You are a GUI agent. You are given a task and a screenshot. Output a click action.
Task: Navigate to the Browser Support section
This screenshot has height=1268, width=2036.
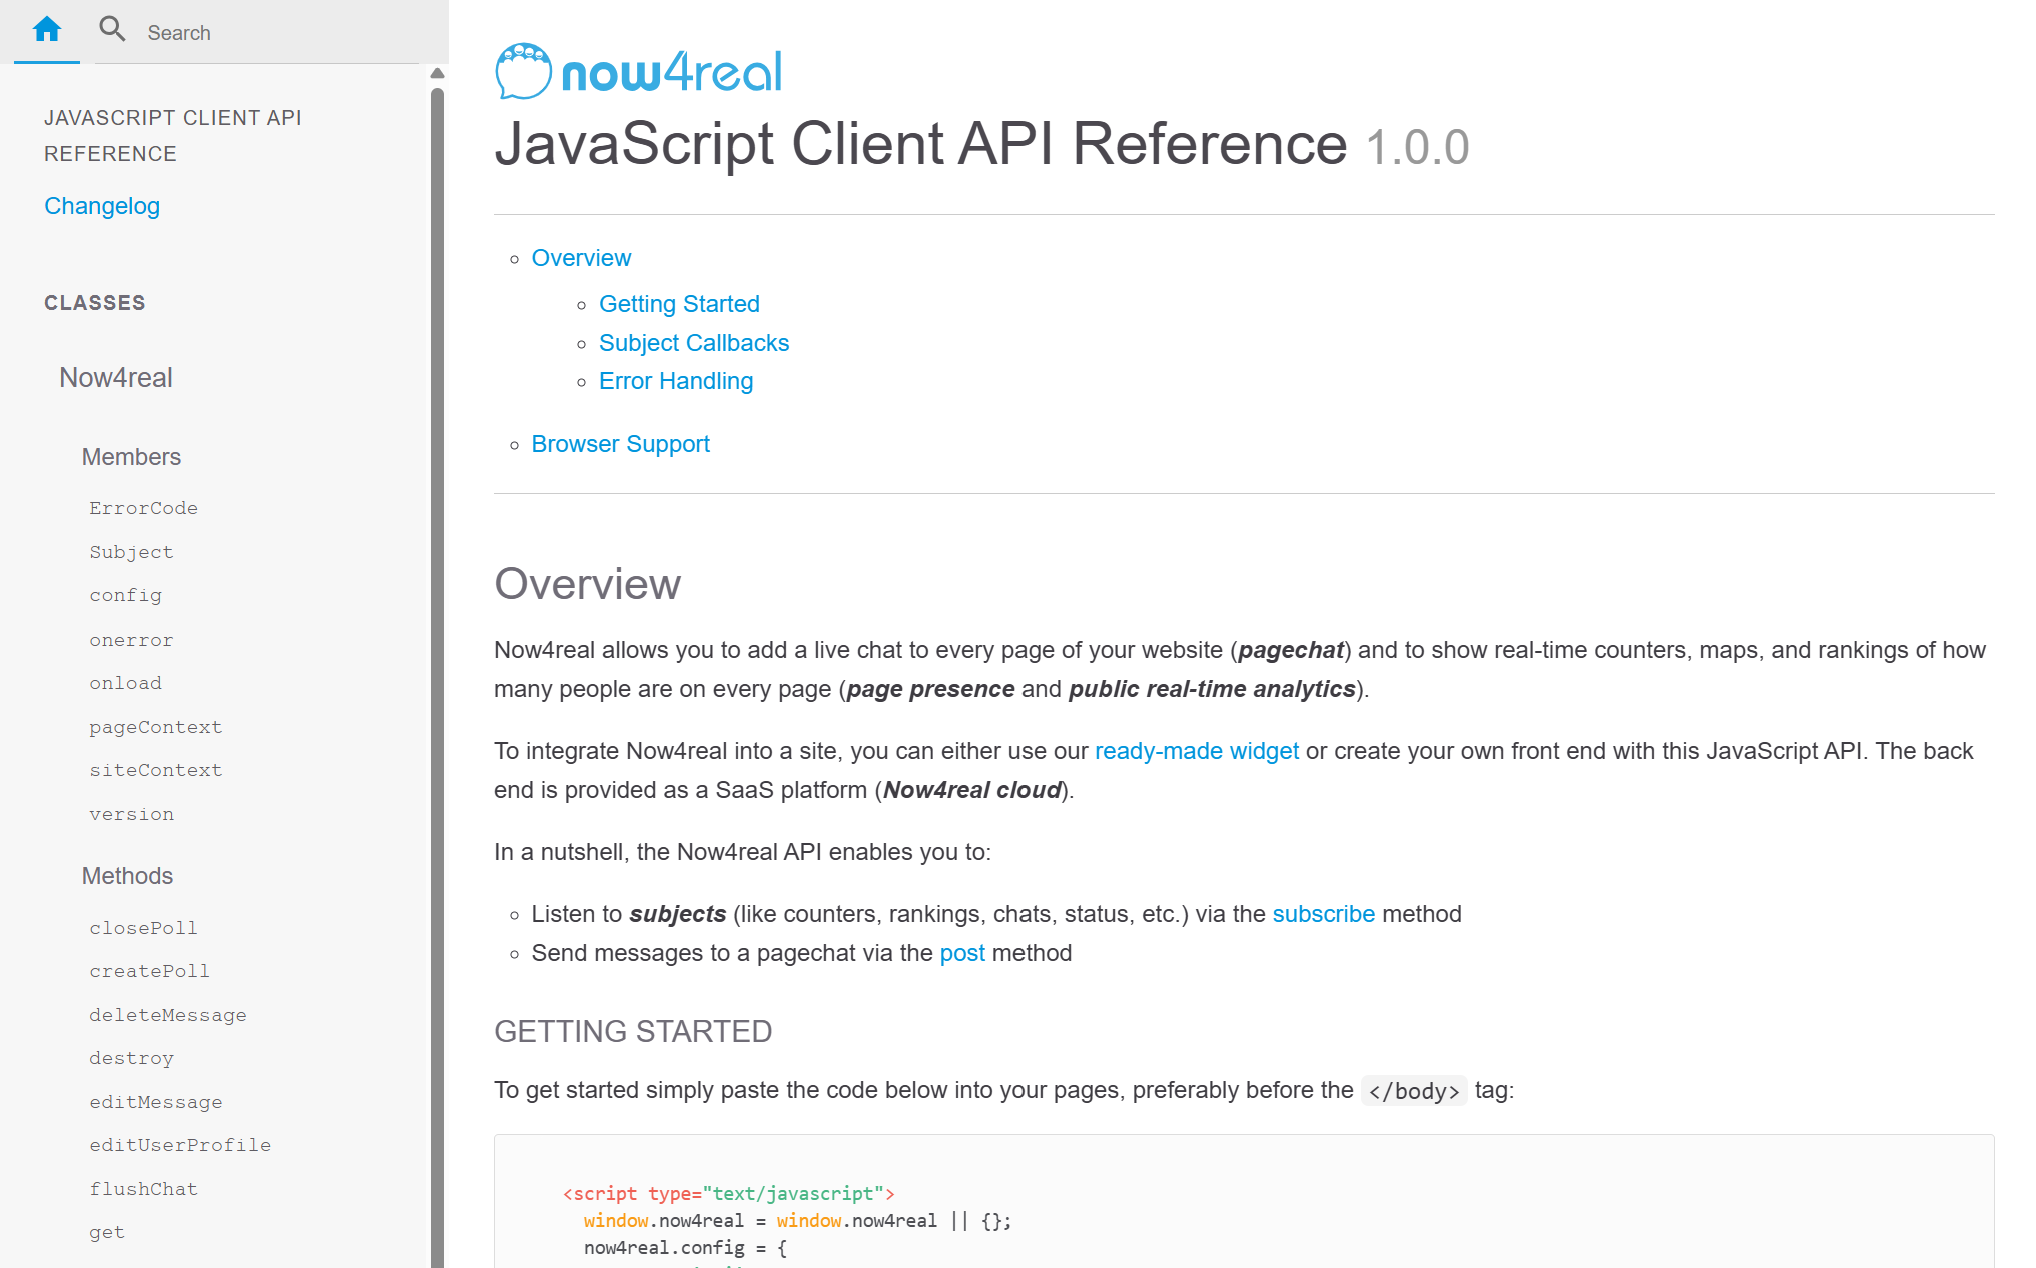coord(620,443)
